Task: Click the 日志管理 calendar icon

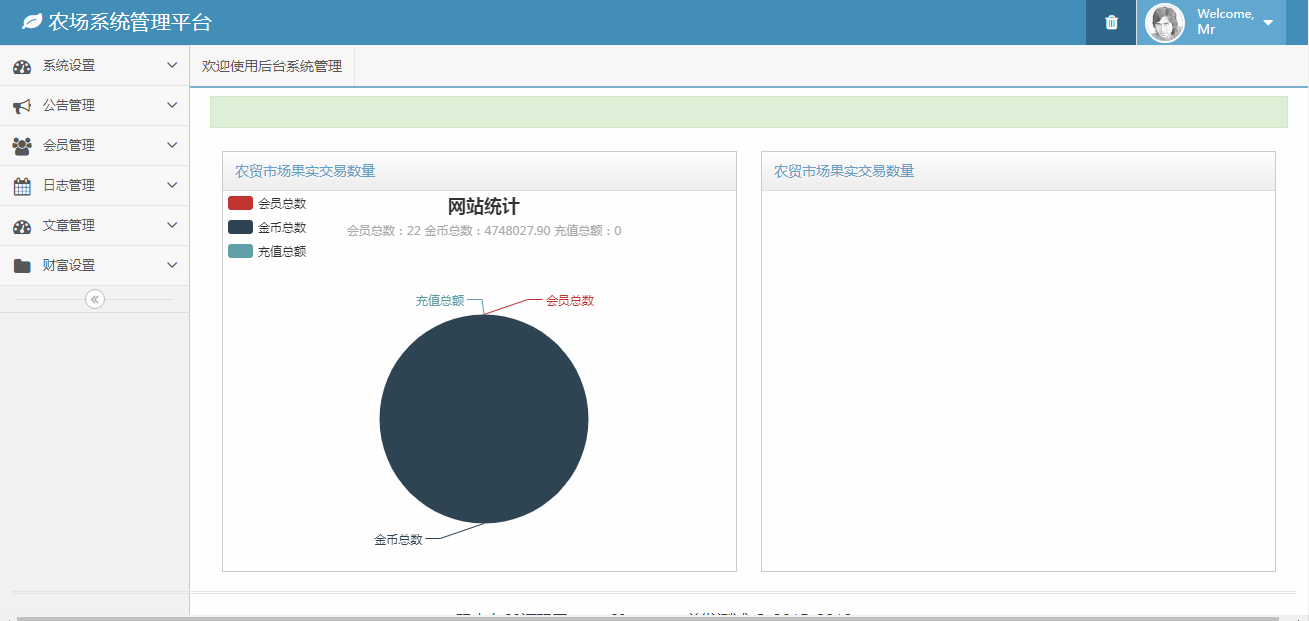Action: (x=22, y=186)
